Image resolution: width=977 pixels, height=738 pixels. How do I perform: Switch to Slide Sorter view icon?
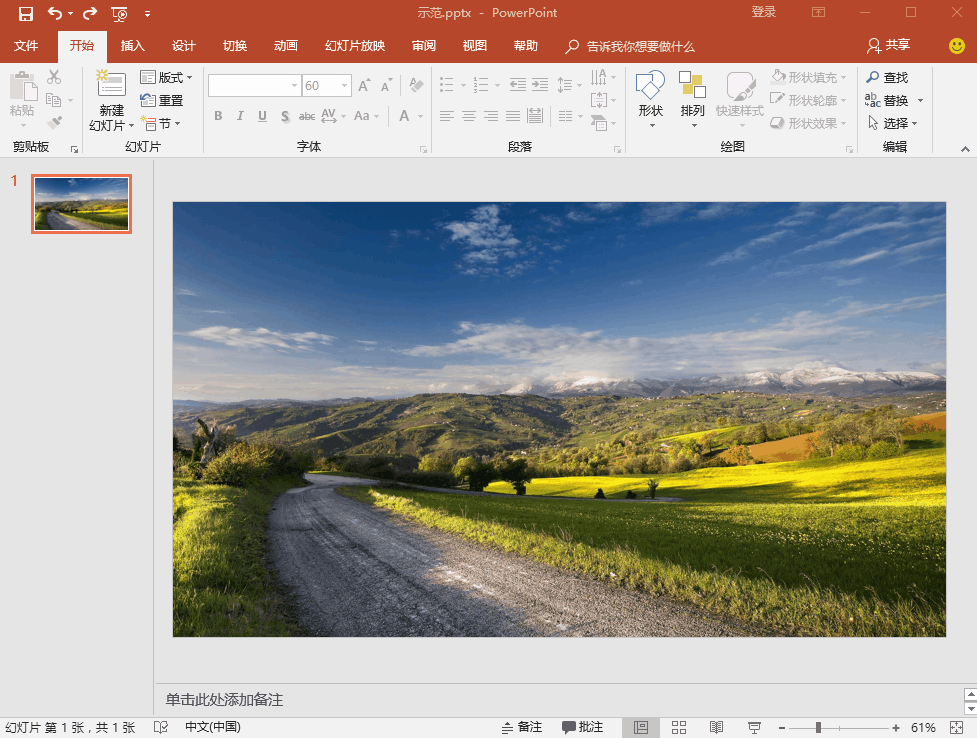[x=679, y=727]
